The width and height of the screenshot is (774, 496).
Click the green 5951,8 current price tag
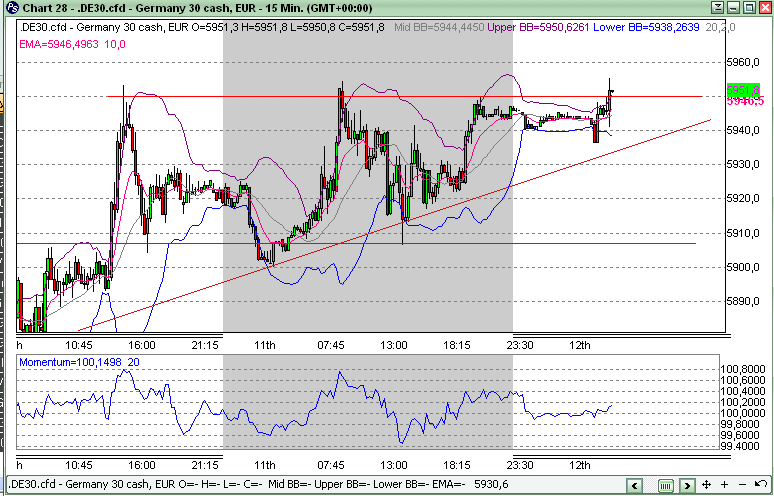(743, 90)
